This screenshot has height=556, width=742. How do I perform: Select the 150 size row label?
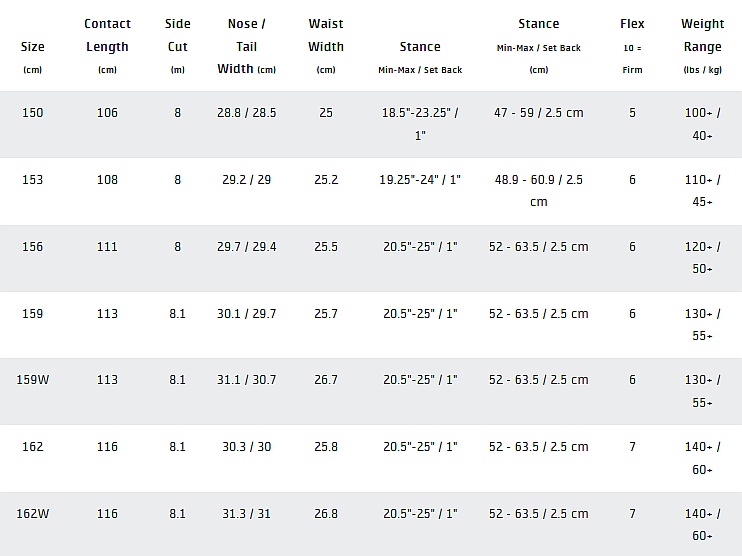coord(33,113)
